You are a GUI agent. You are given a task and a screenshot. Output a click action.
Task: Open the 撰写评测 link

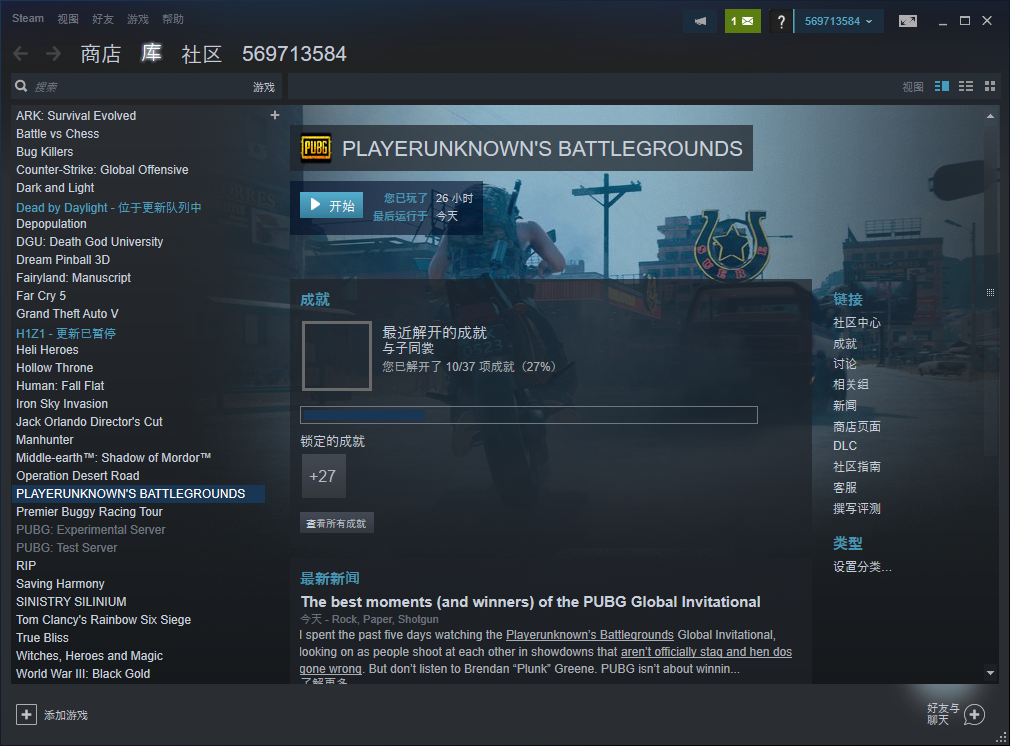[857, 508]
